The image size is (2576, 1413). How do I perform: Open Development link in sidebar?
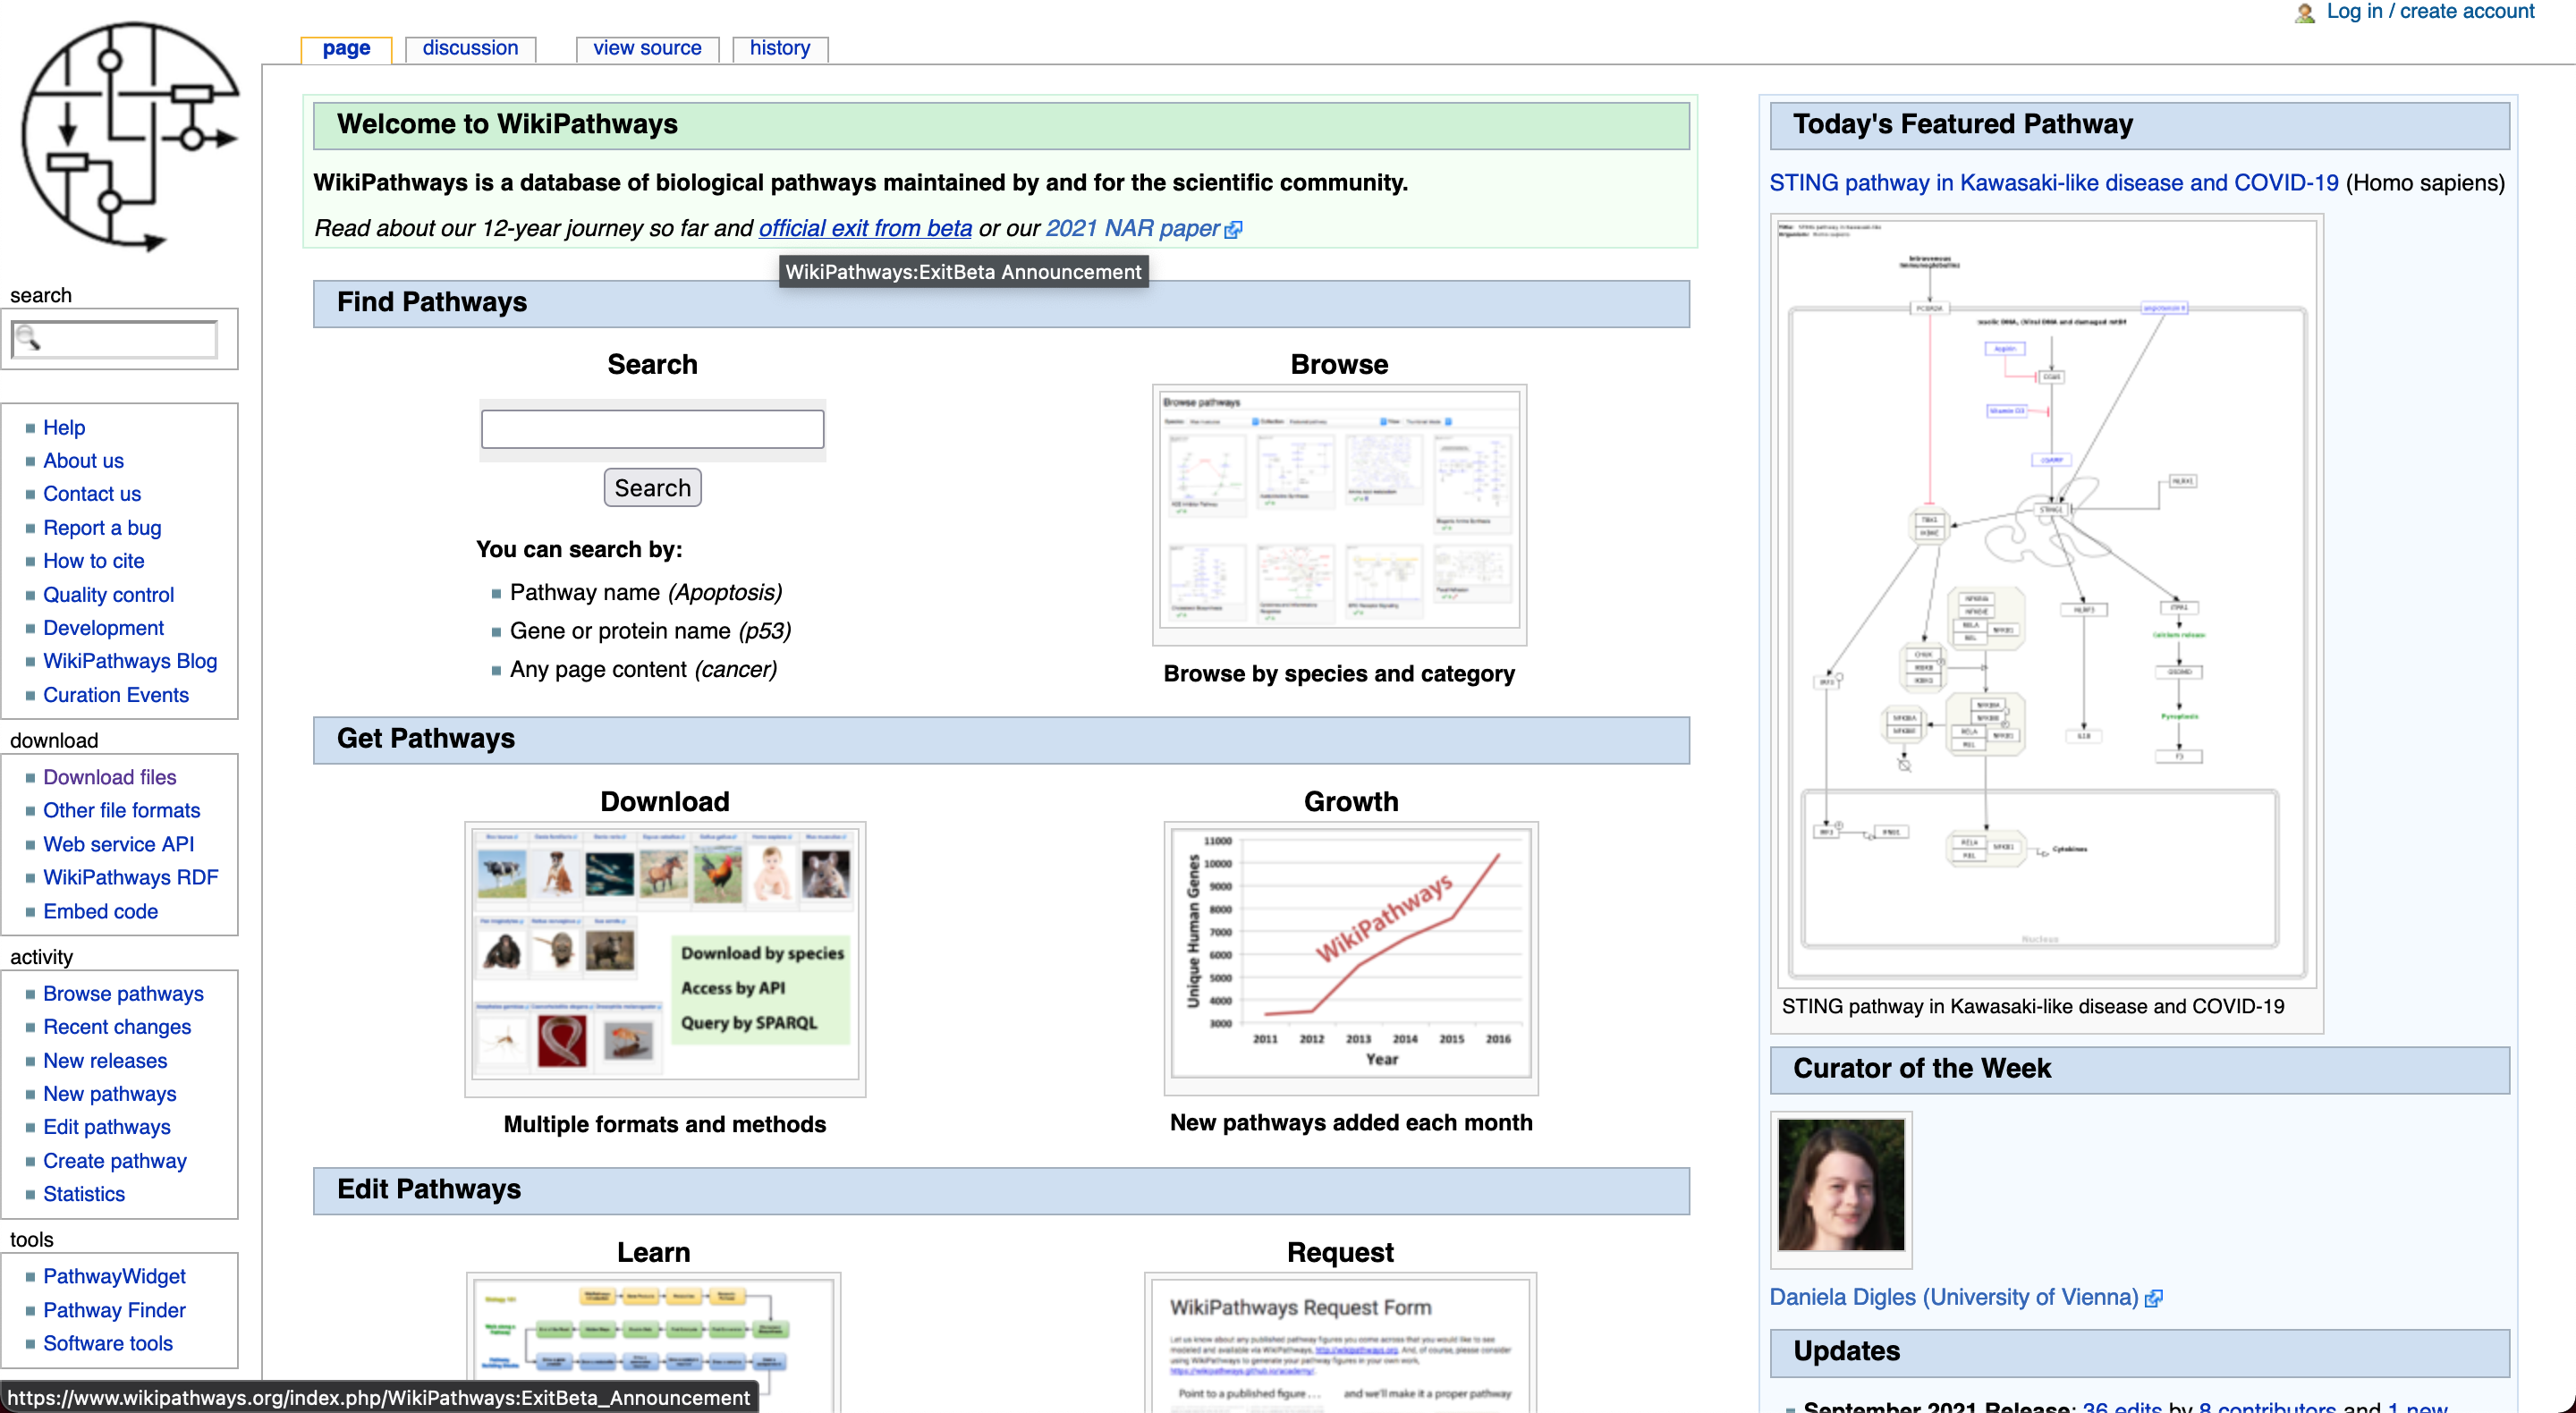coord(103,628)
